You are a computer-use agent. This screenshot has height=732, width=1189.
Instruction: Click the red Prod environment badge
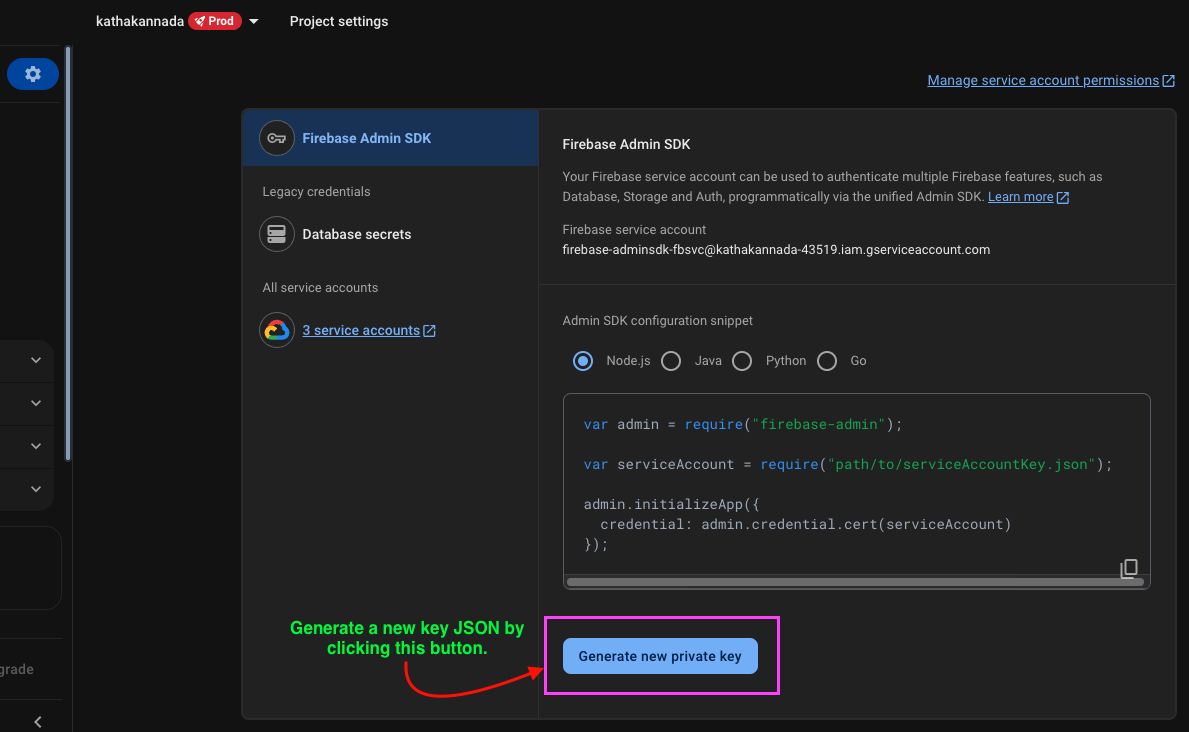215,21
